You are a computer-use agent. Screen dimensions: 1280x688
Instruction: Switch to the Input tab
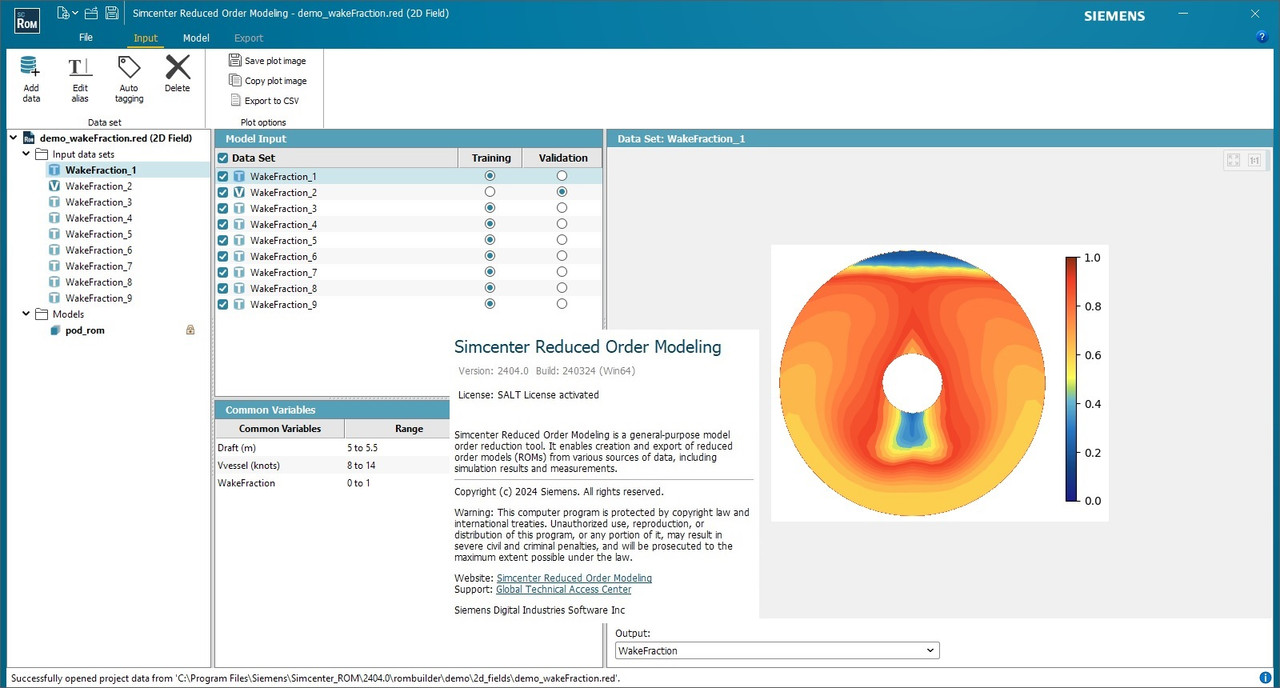coord(146,38)
